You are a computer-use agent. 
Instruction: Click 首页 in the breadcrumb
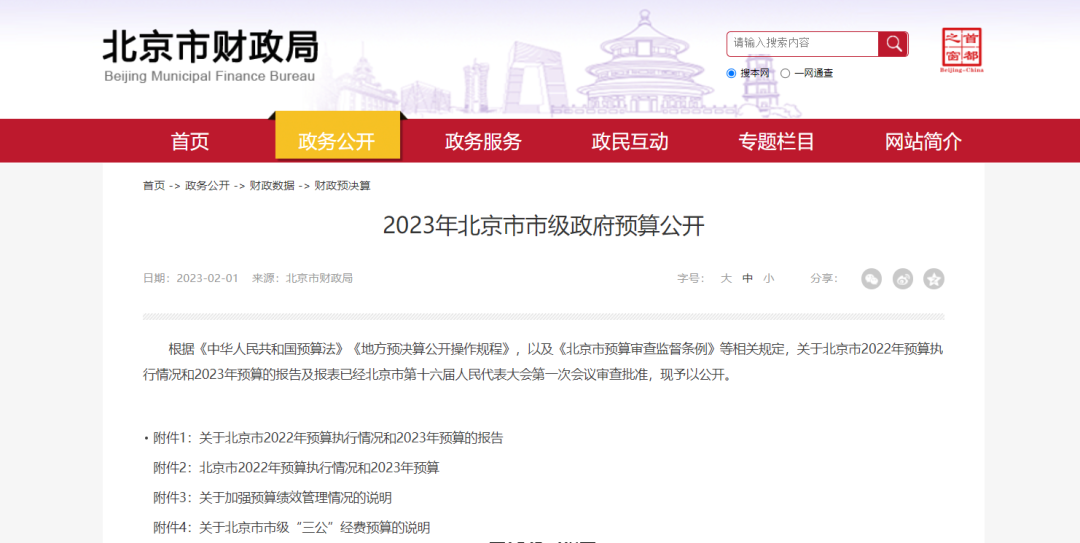154,185
